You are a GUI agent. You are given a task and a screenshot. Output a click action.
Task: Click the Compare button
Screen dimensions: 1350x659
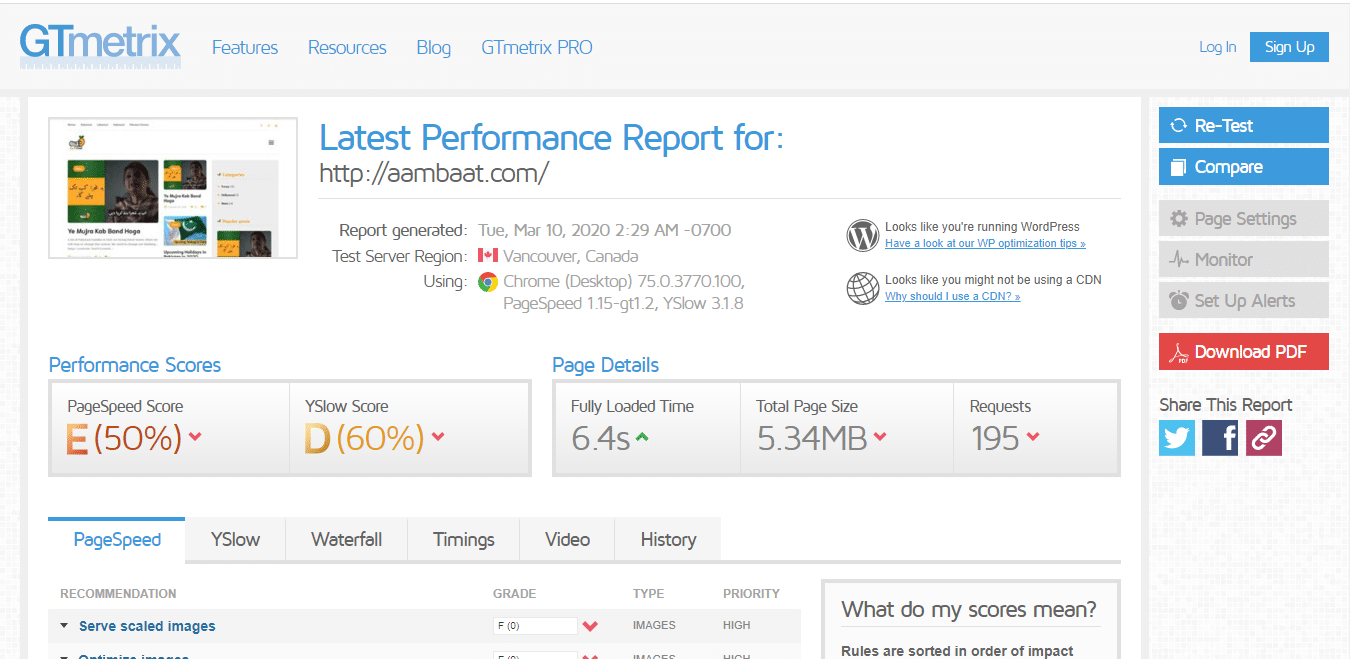coord(1243,167)
